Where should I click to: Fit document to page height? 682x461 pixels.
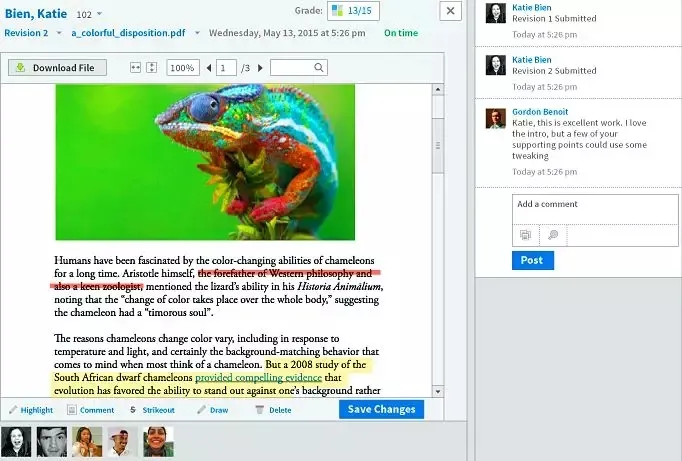click(151, 68)
